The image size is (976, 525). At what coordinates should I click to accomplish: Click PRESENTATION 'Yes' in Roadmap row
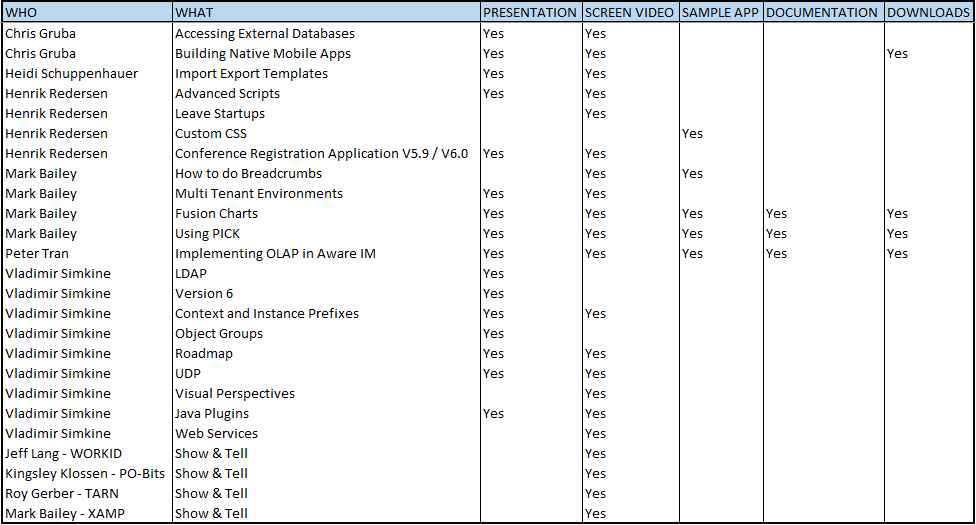click(494, 353)
